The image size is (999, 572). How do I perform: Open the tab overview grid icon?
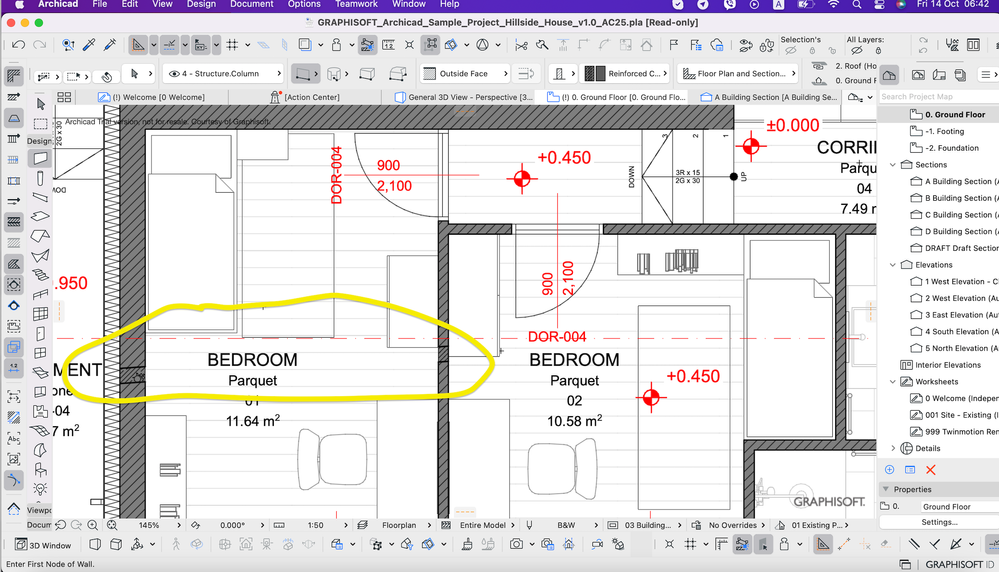64,97
